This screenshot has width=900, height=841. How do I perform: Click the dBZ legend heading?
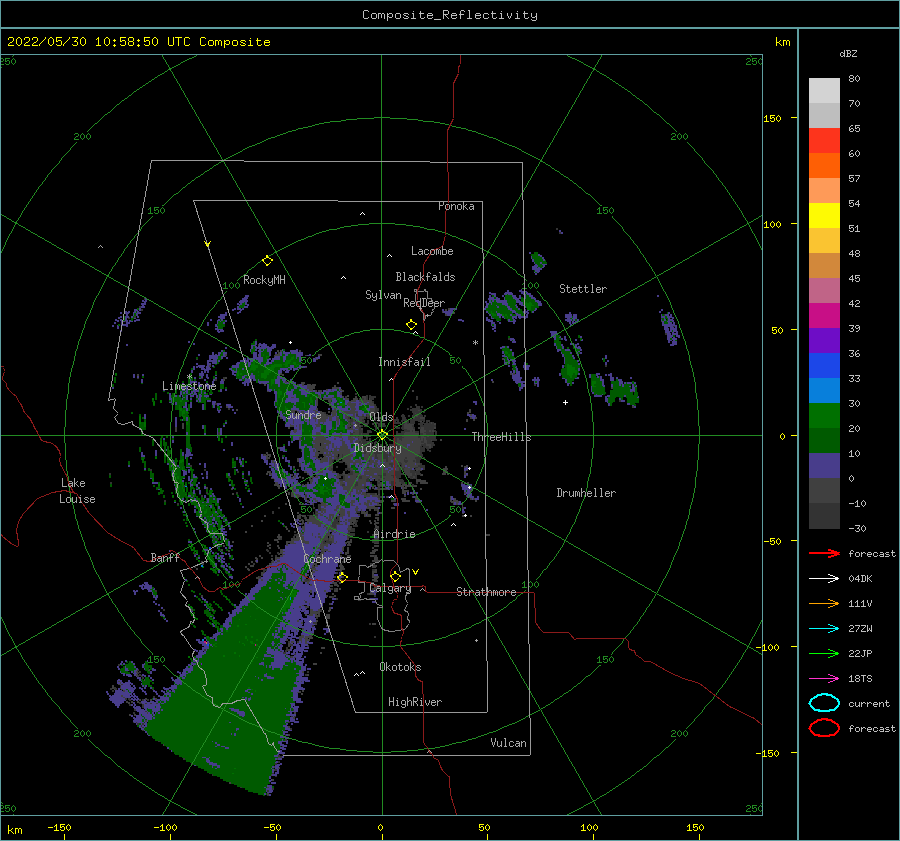point(848,54)
